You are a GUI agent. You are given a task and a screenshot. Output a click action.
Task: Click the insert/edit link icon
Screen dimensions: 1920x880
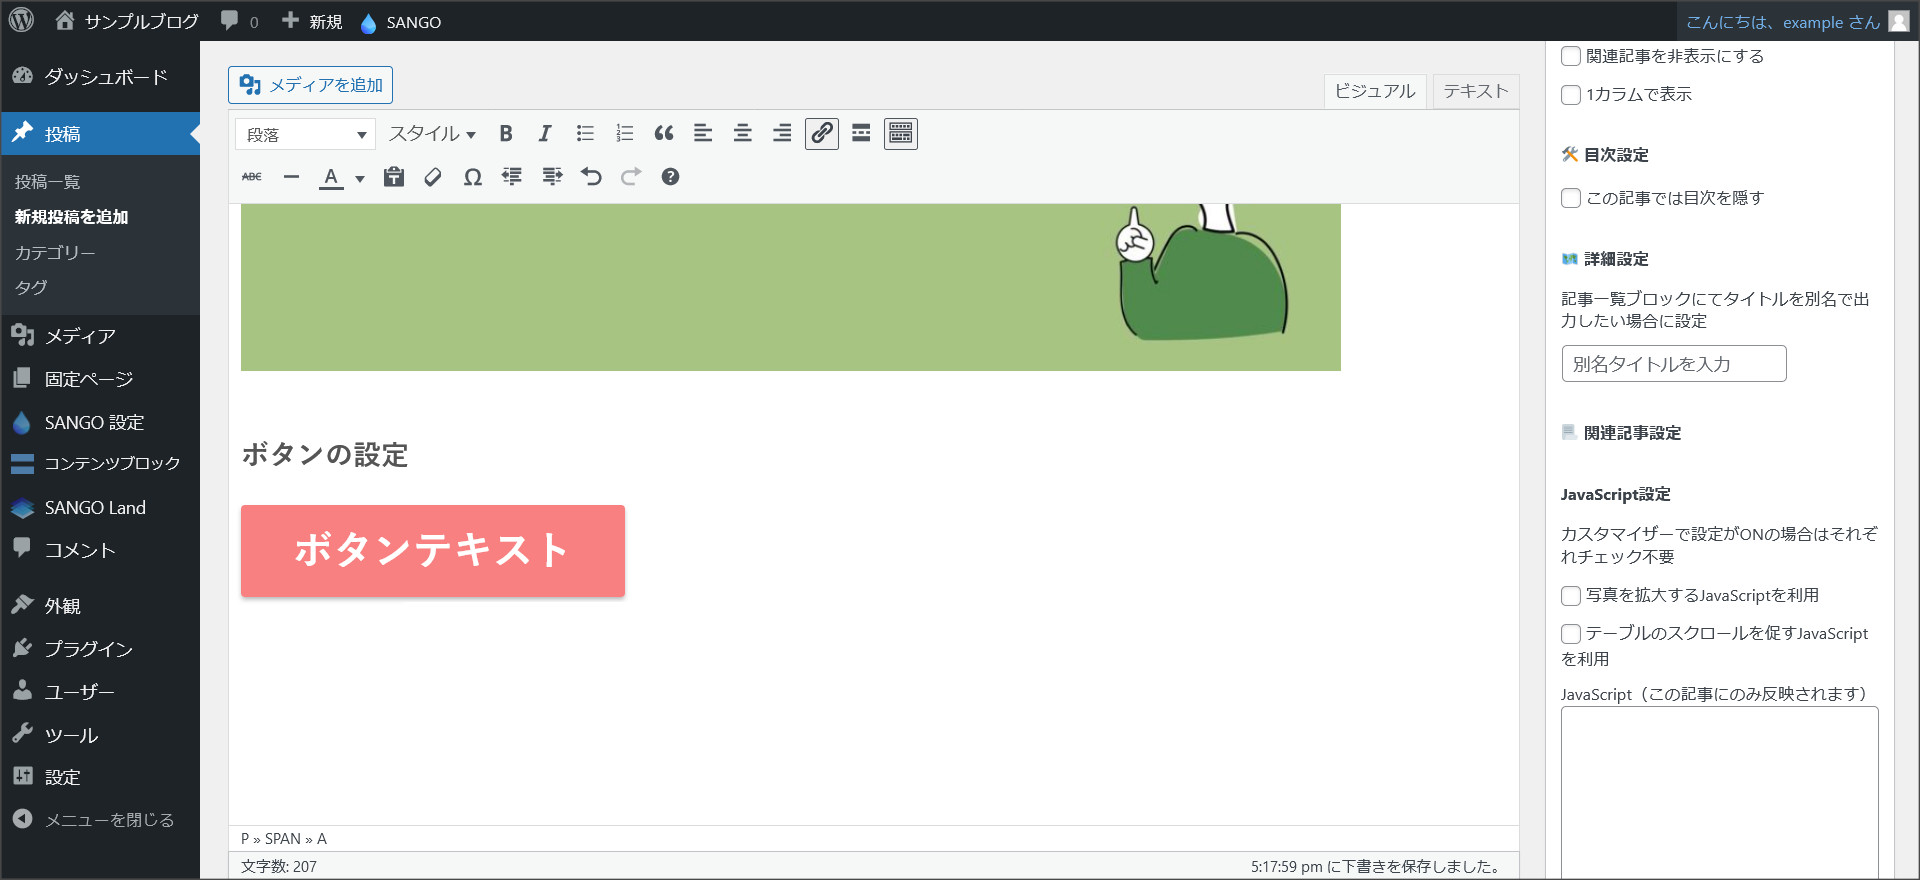tap(822, 134)
